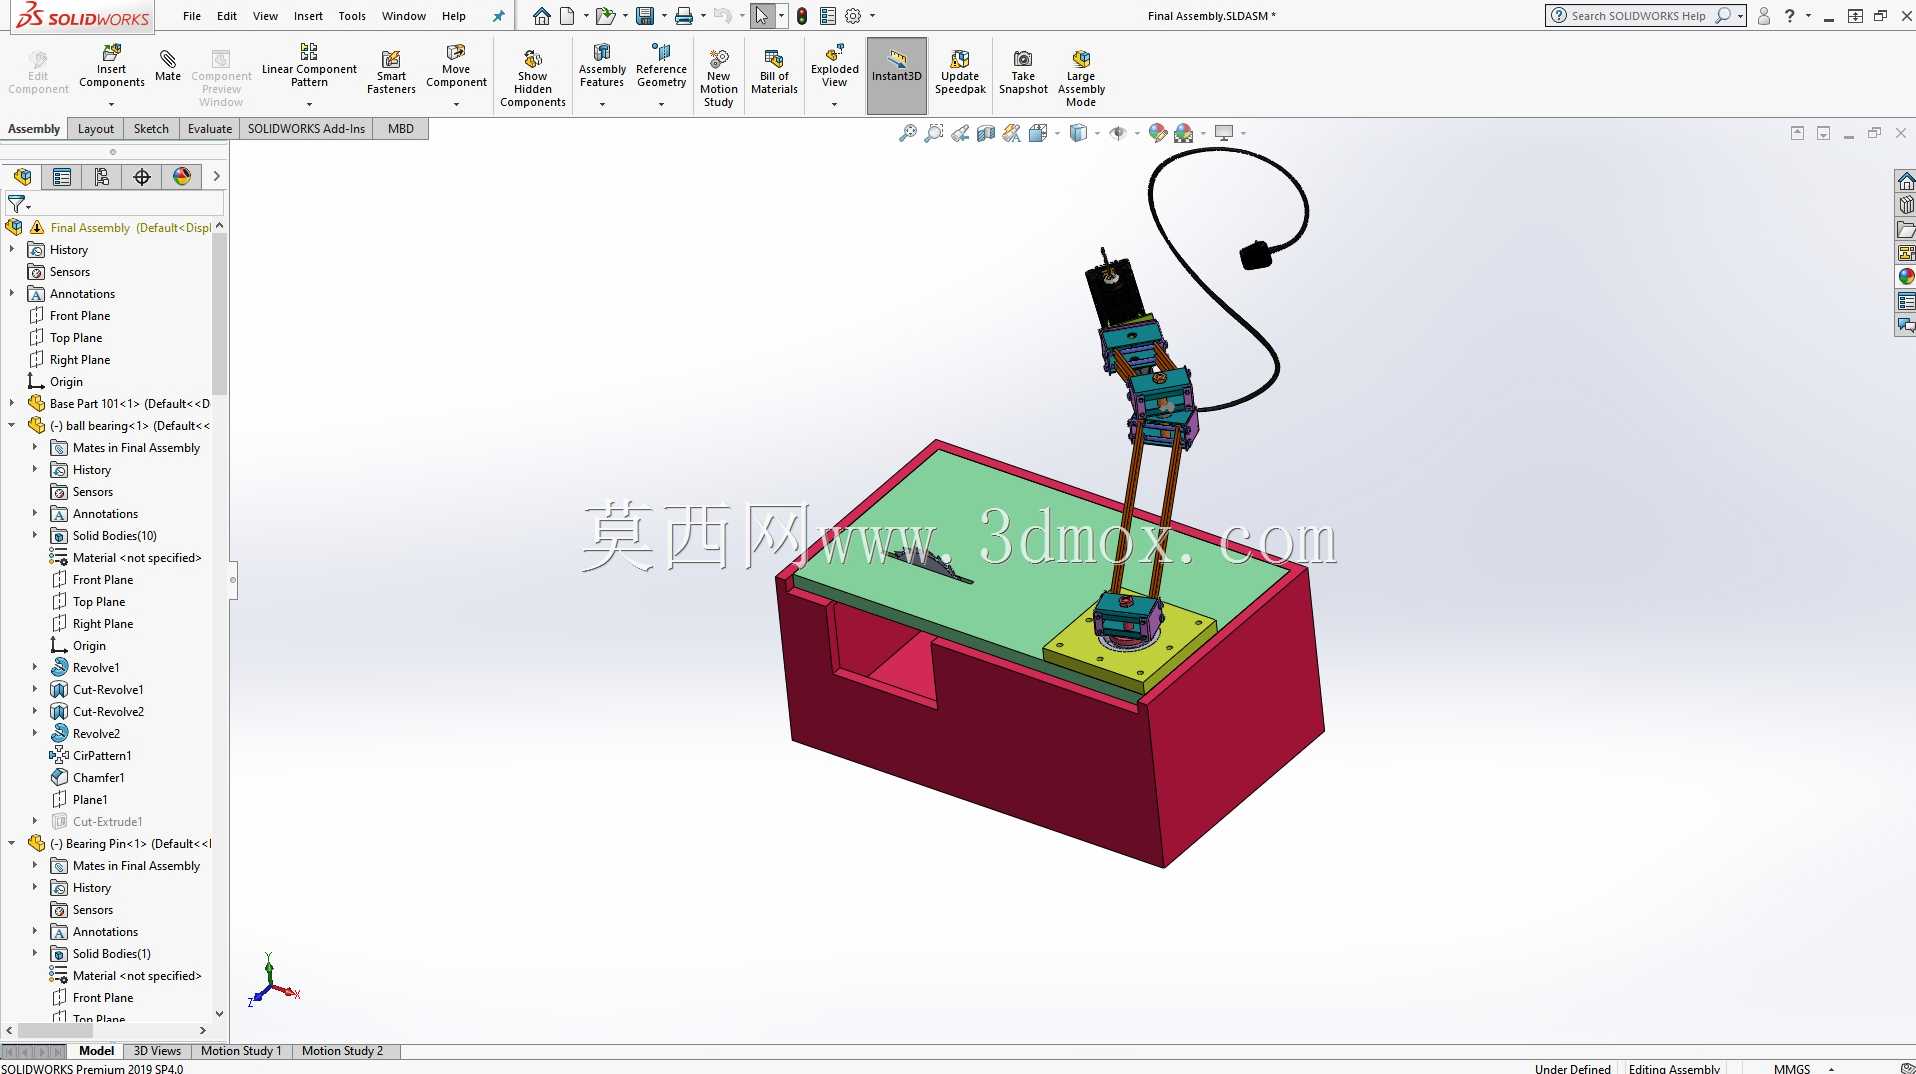Open the Exploded View dropdown arrow
Viewport: 1916px width, 1074px height.
834,104
